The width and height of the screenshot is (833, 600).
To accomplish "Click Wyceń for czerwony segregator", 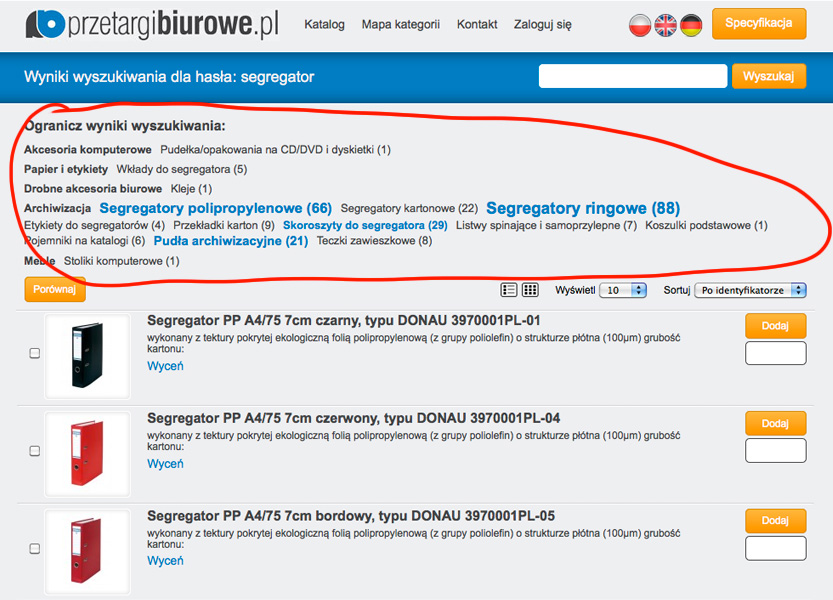I will click(x=165, y=463).
